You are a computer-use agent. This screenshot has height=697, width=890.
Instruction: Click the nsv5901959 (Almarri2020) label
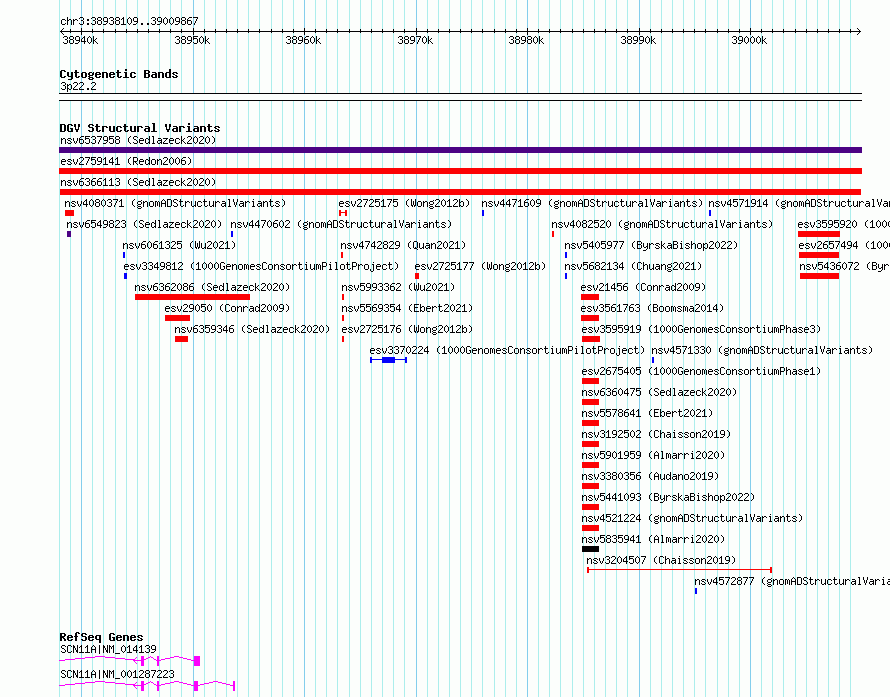(x=653, y=455)
